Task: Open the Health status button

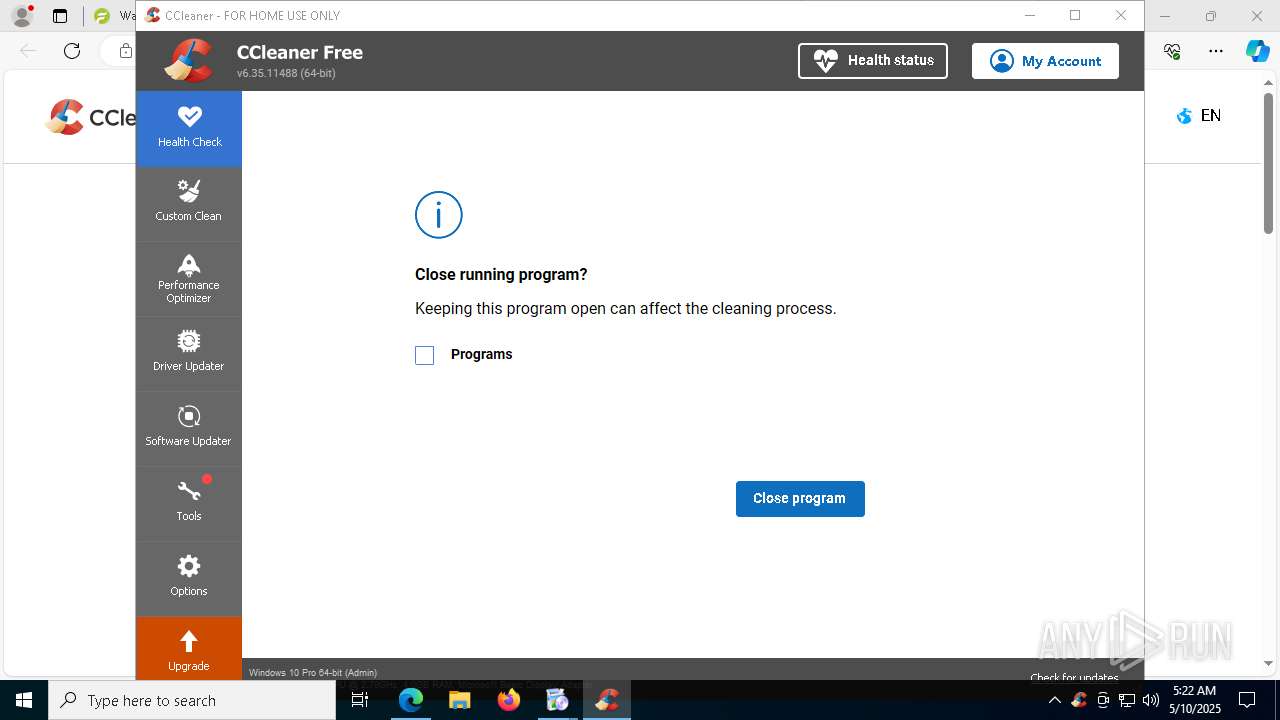Action: point(873,61)
